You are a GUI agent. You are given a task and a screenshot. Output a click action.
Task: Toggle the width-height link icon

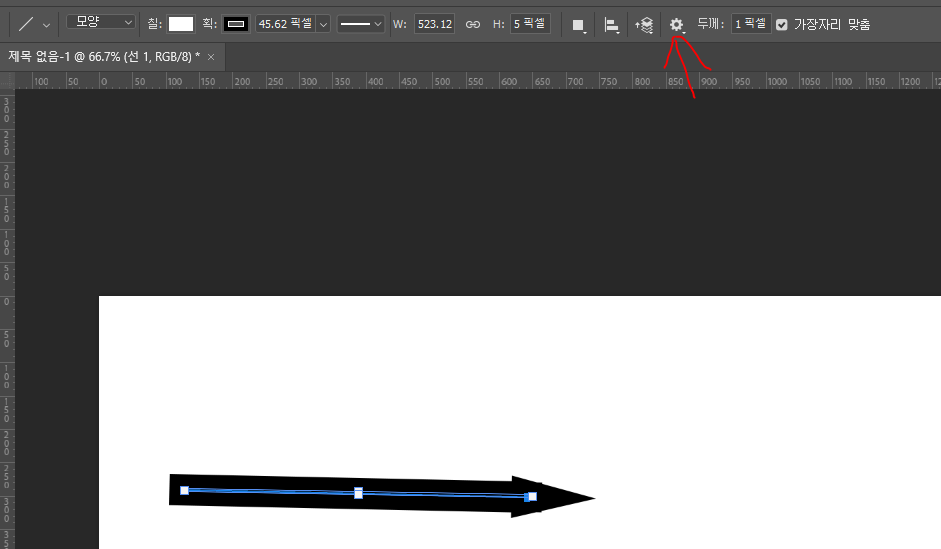click(x=473, y=25)
